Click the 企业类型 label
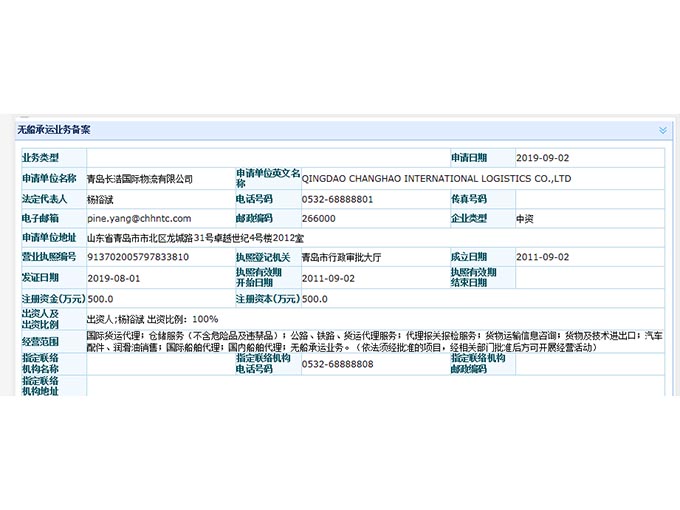The width and height of the screenshot is (680, 510). [469, 218]
